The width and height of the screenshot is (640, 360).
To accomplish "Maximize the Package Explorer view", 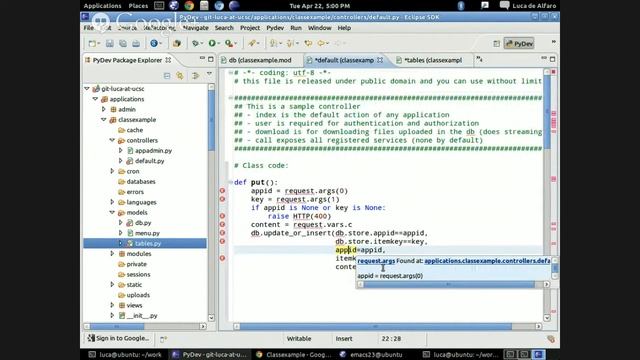I will (x=211, y=60).
